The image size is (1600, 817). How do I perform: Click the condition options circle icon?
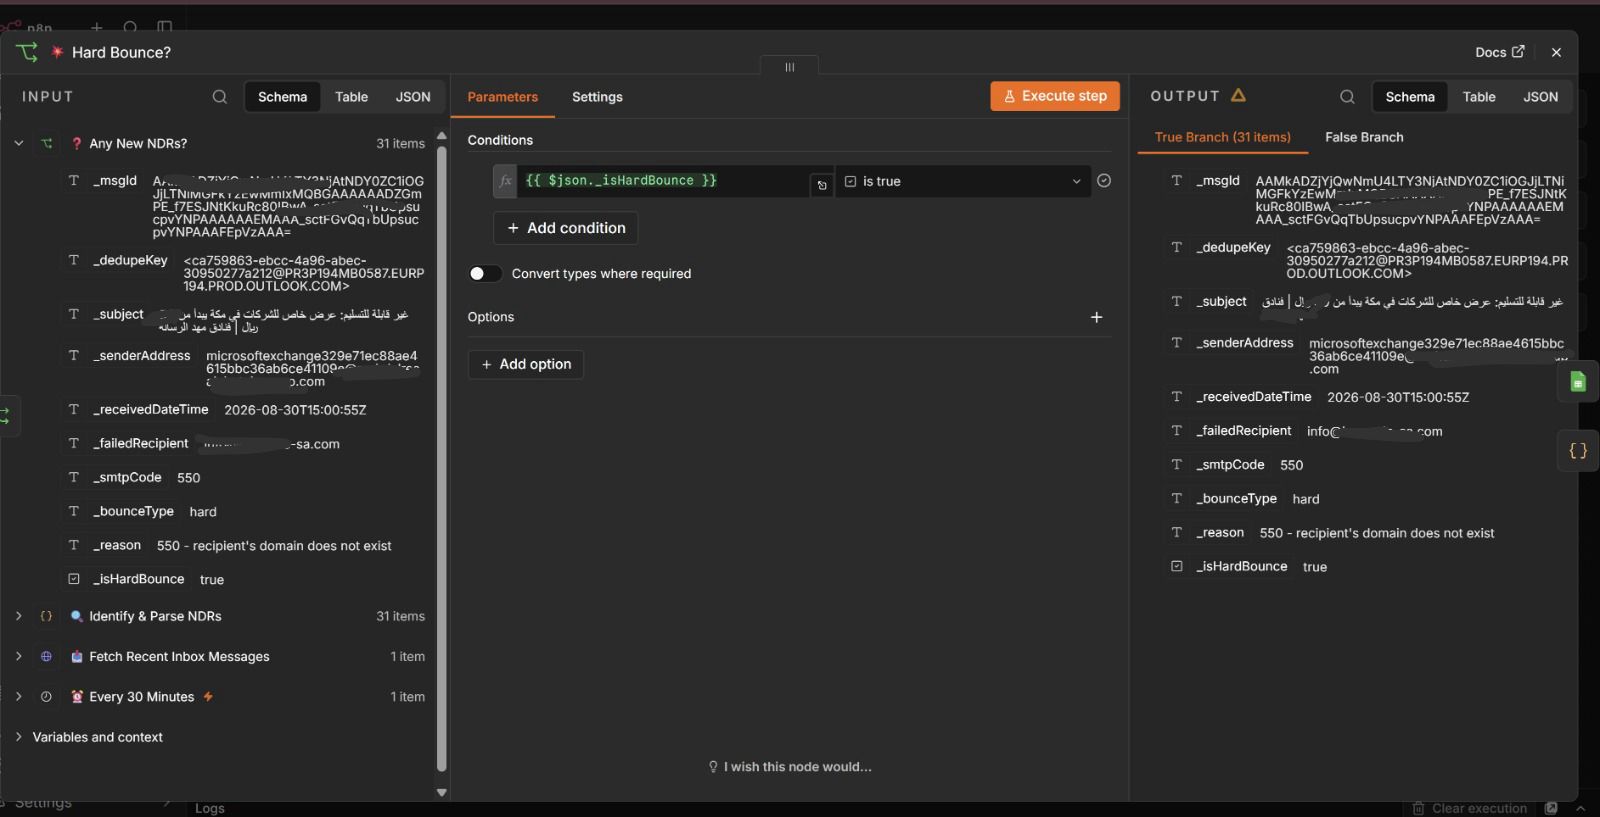(x=1104, y=181)
